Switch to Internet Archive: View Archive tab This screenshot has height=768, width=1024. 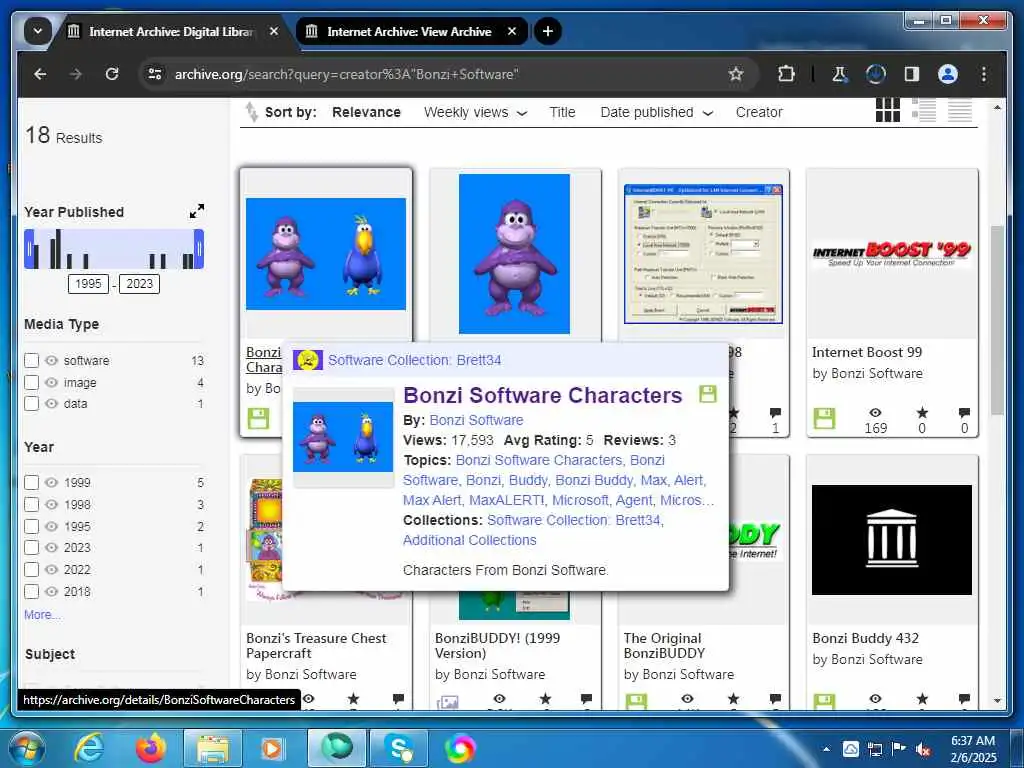[x=411, y=31]
